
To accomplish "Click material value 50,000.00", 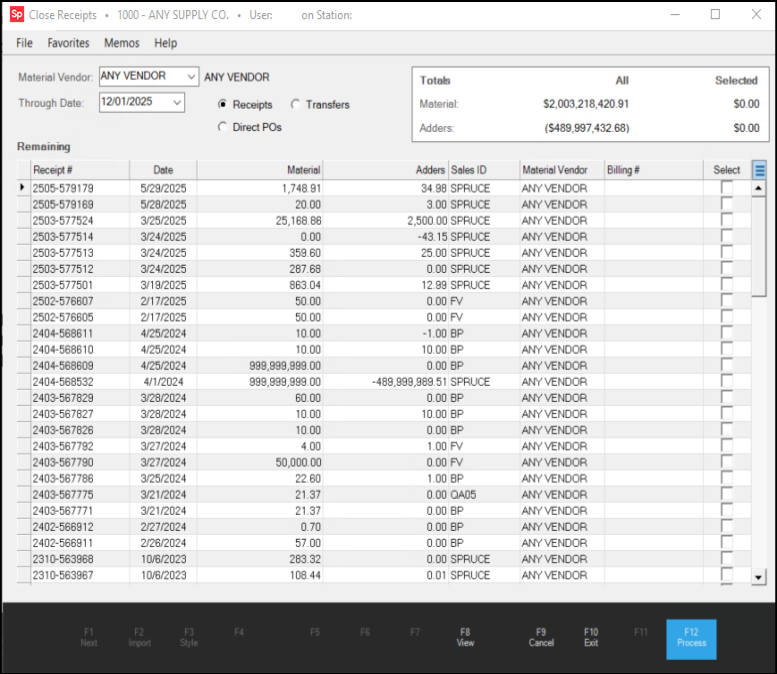I will coord(298,462).
